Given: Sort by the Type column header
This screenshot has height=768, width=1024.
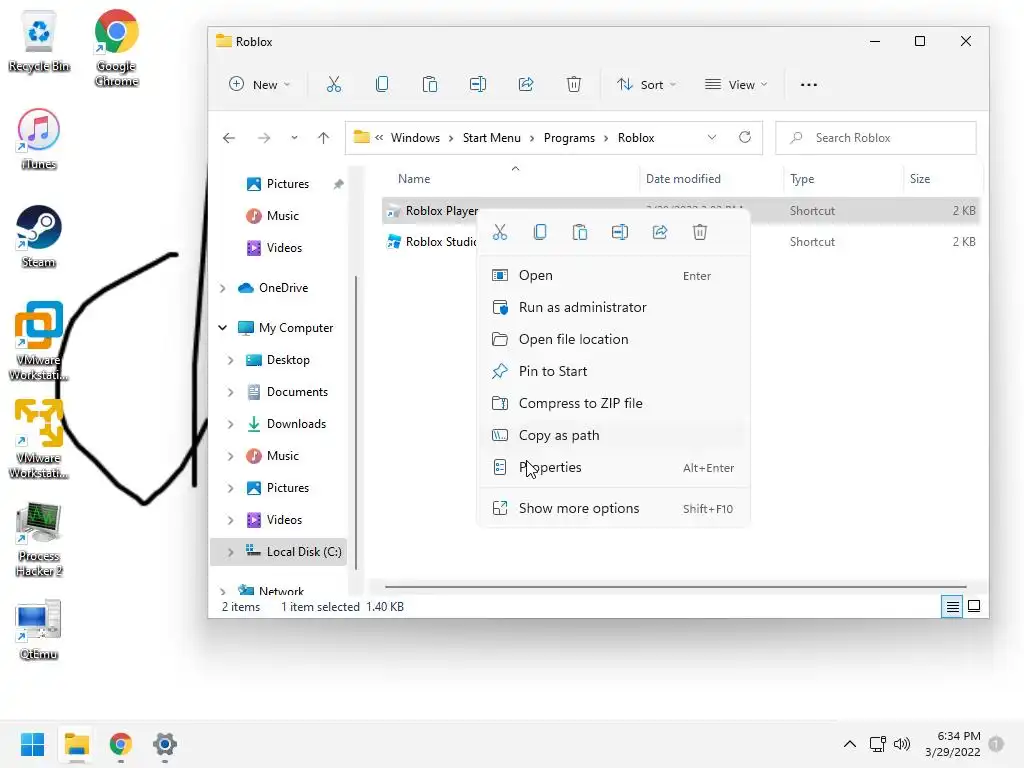Looking at the screenshot, I should tap(802, 179).
